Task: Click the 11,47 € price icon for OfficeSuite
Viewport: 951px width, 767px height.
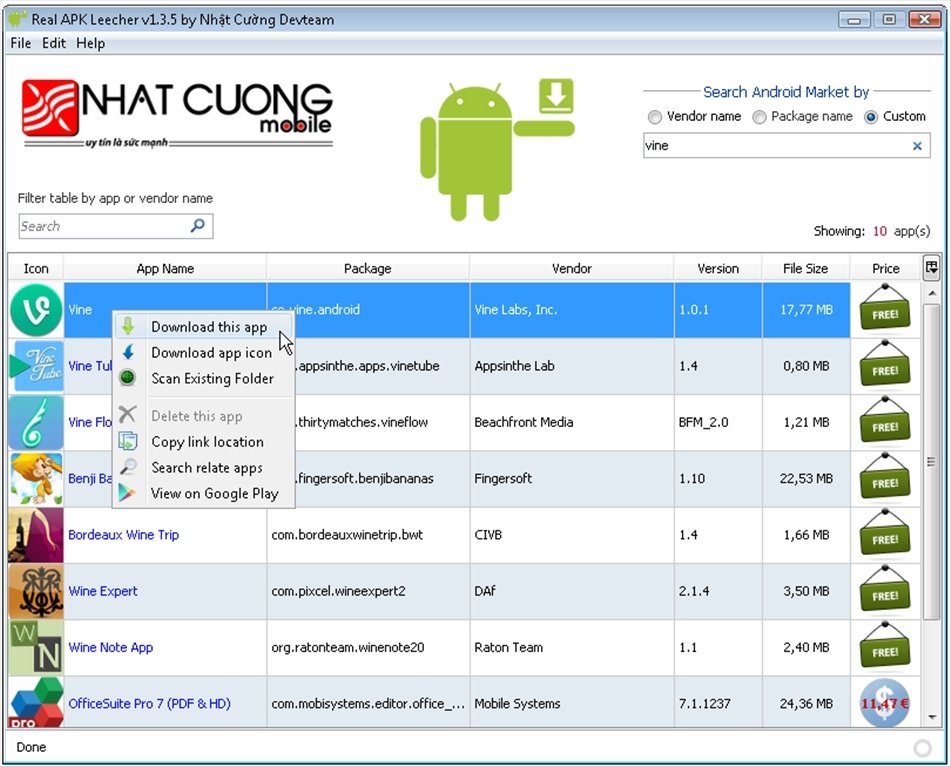Action: click(x=885, y=703)
